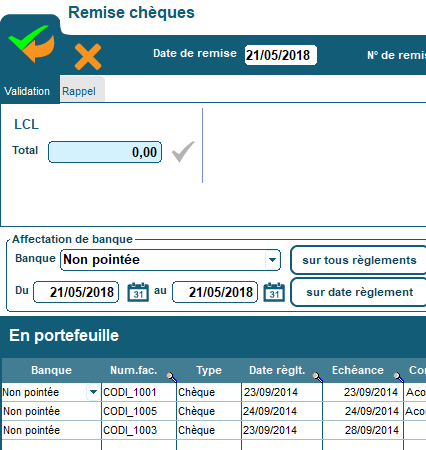Click 'sur tous règlements' button
The image size is (426, 450).
coord(359,260)
